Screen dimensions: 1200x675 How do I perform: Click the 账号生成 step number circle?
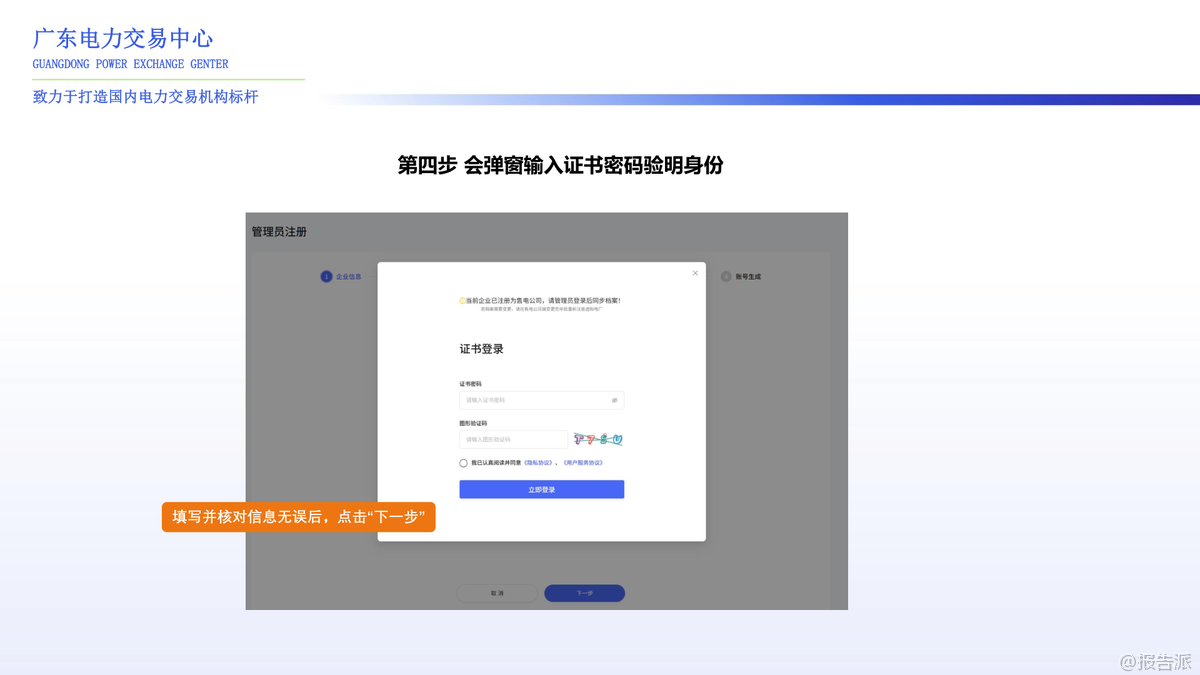tap(726, 276)
